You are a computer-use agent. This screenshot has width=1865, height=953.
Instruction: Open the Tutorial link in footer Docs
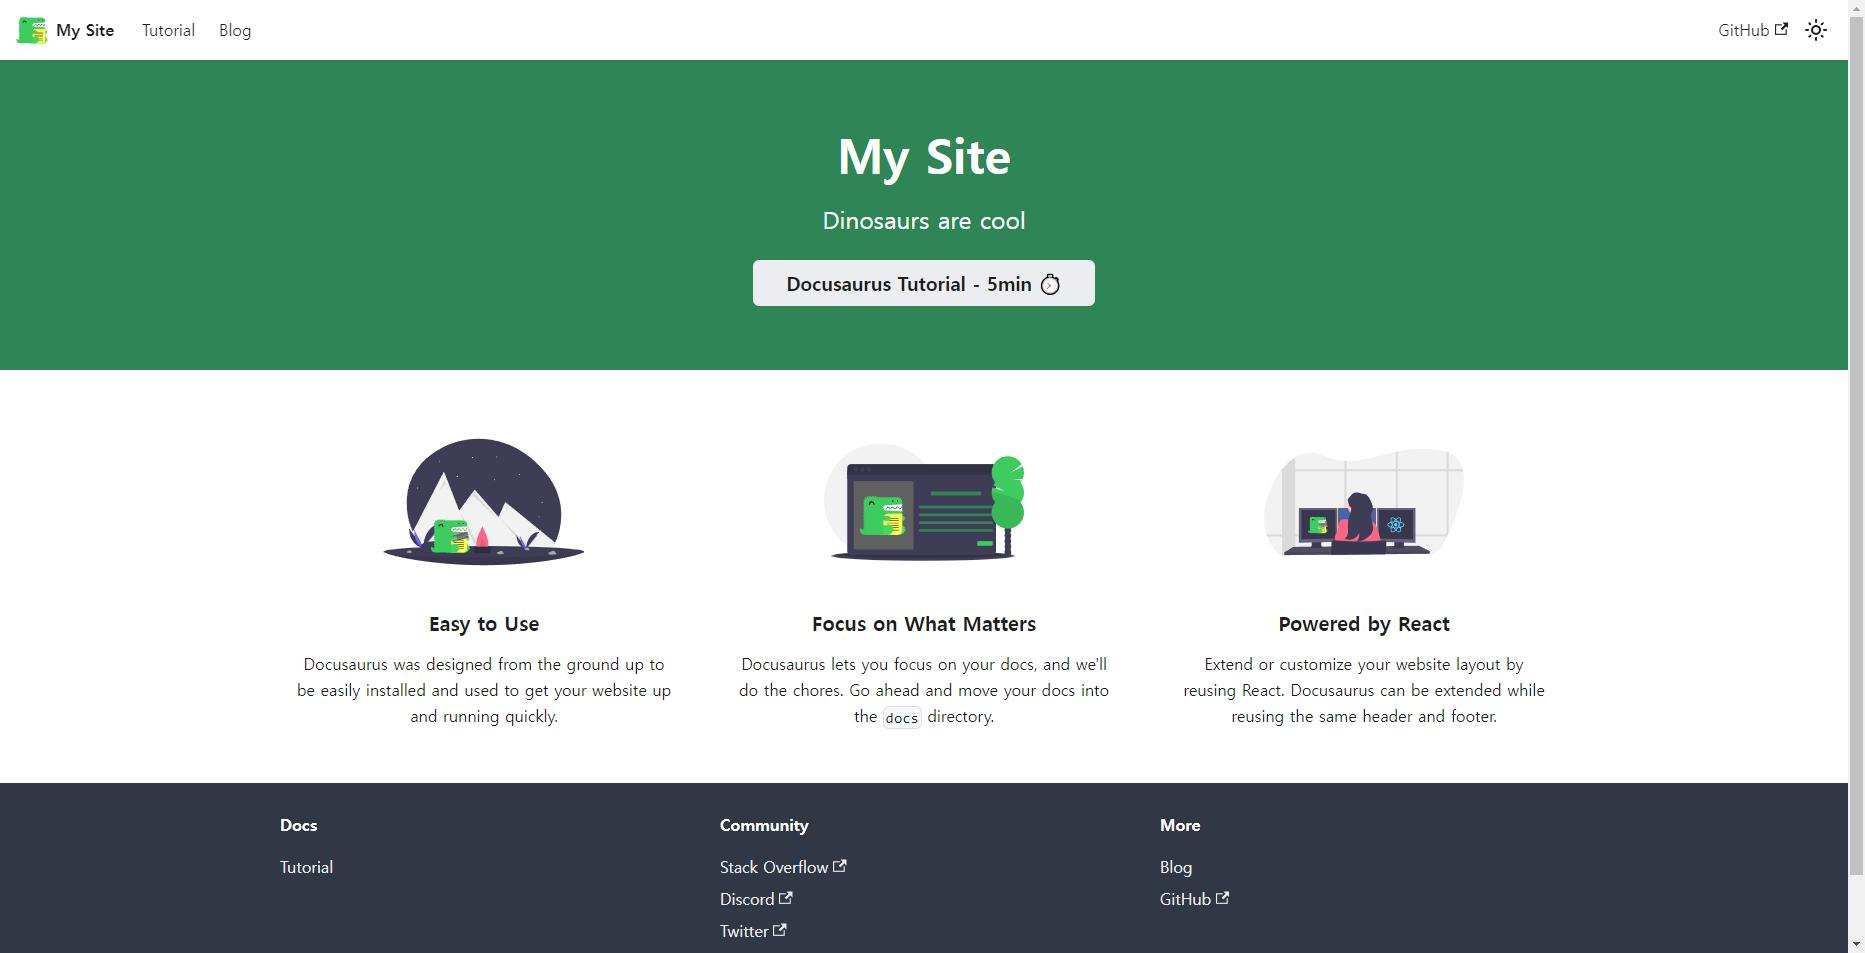click(306, 867)
